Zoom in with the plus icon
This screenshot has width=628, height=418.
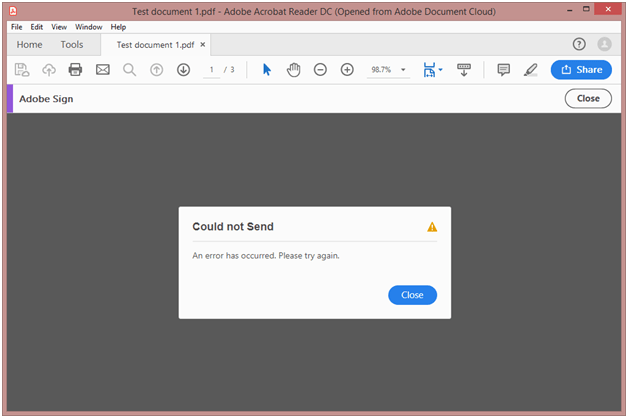click(x=347, y=70)
